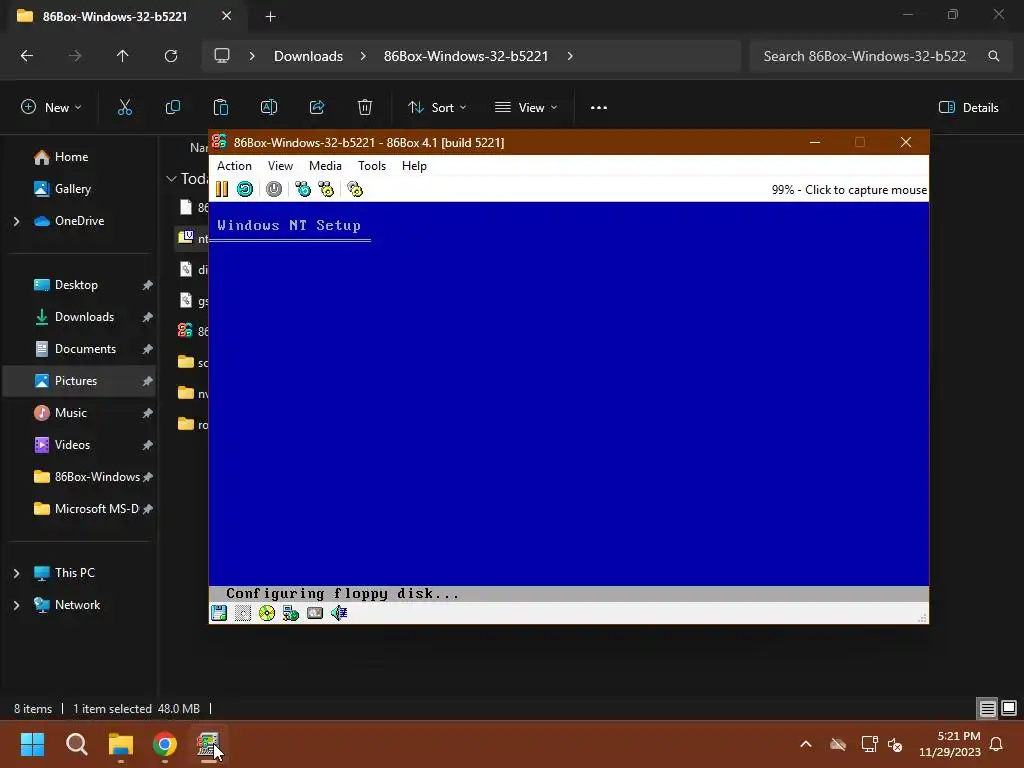Go up one folder level

tap(123, 56)
